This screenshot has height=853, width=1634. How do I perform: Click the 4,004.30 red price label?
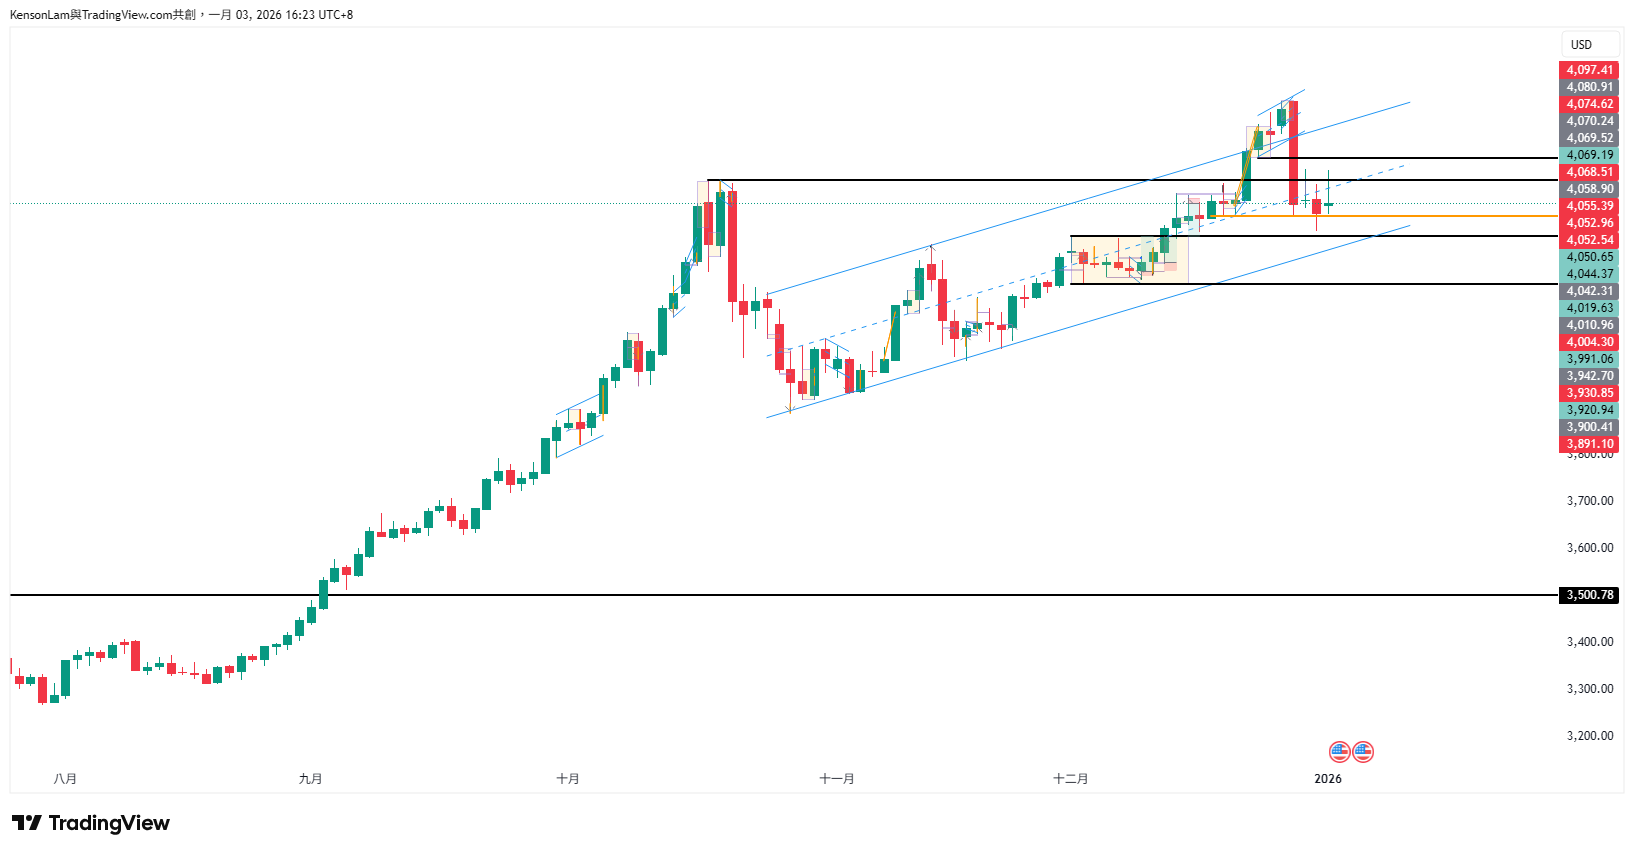pos(1589,342)
